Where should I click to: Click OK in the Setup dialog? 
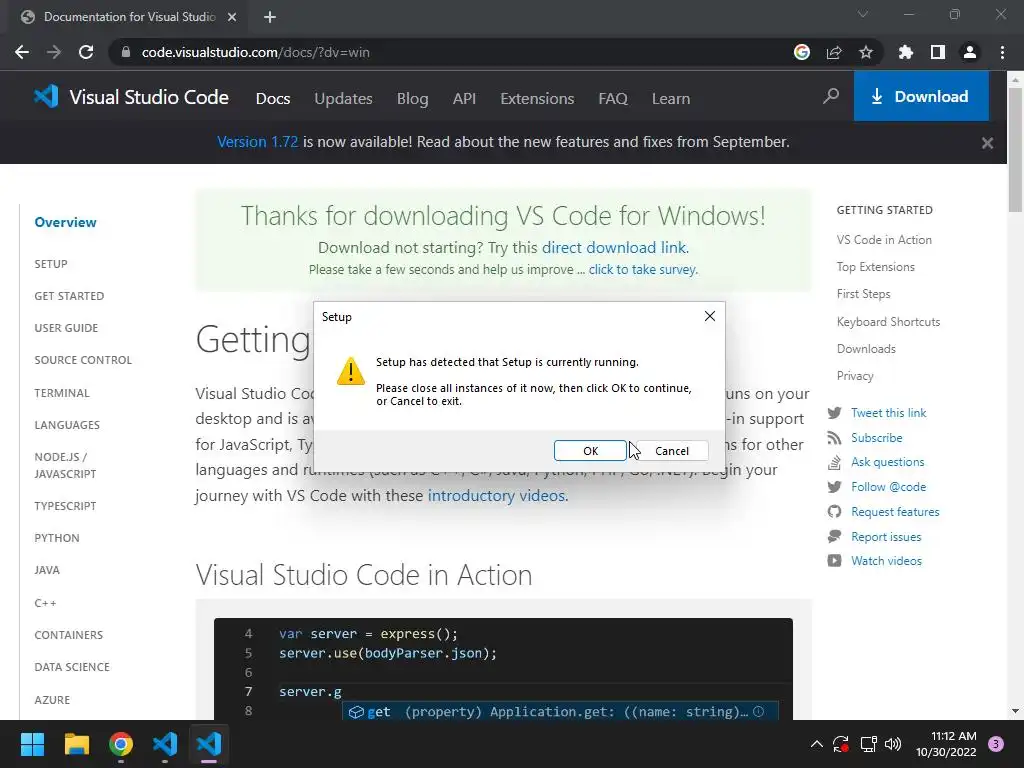click(x=590, y=451)
